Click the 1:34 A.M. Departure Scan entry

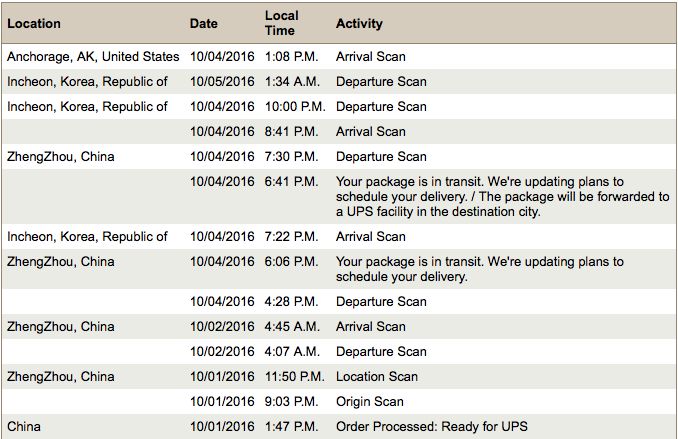(381, 82)
